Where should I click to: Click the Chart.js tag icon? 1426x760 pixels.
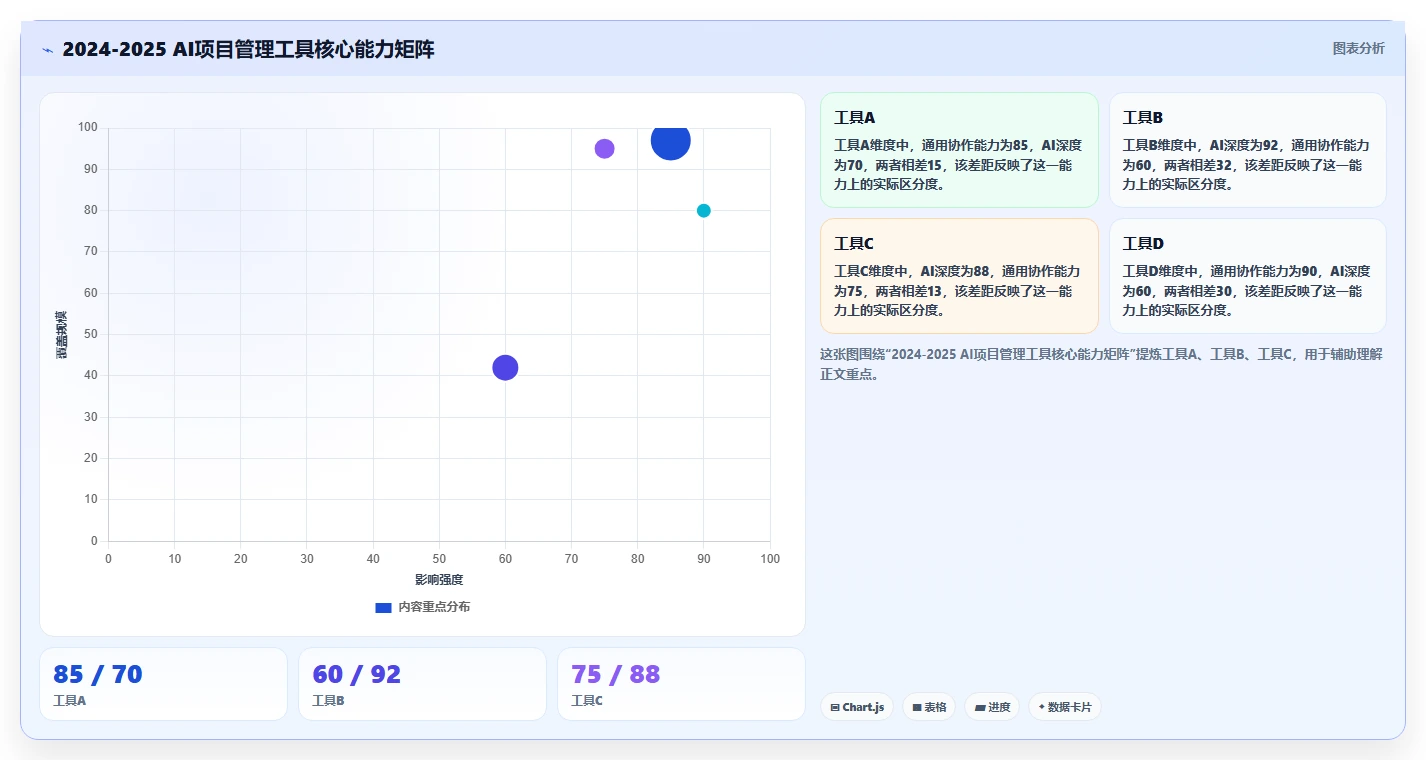[835, 708]
